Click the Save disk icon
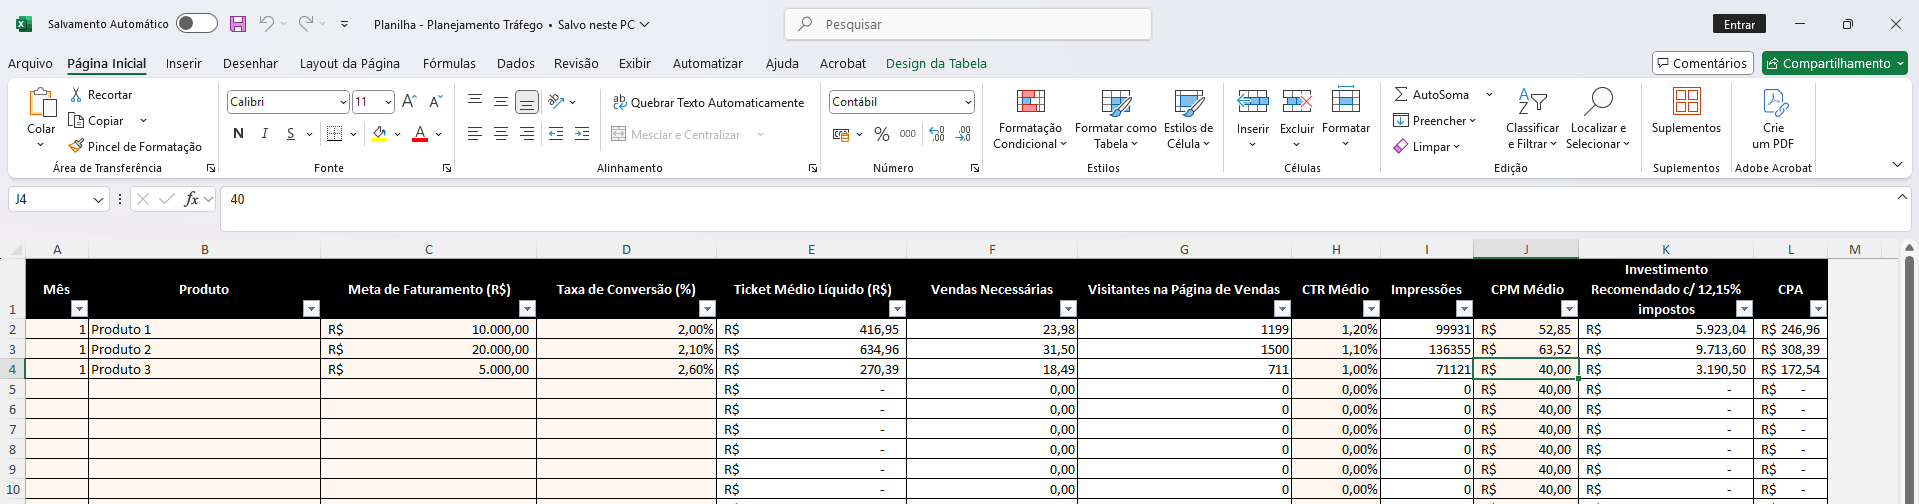Image resolution: width=1919 pixels, height=504 pixels. click(238, 24)
